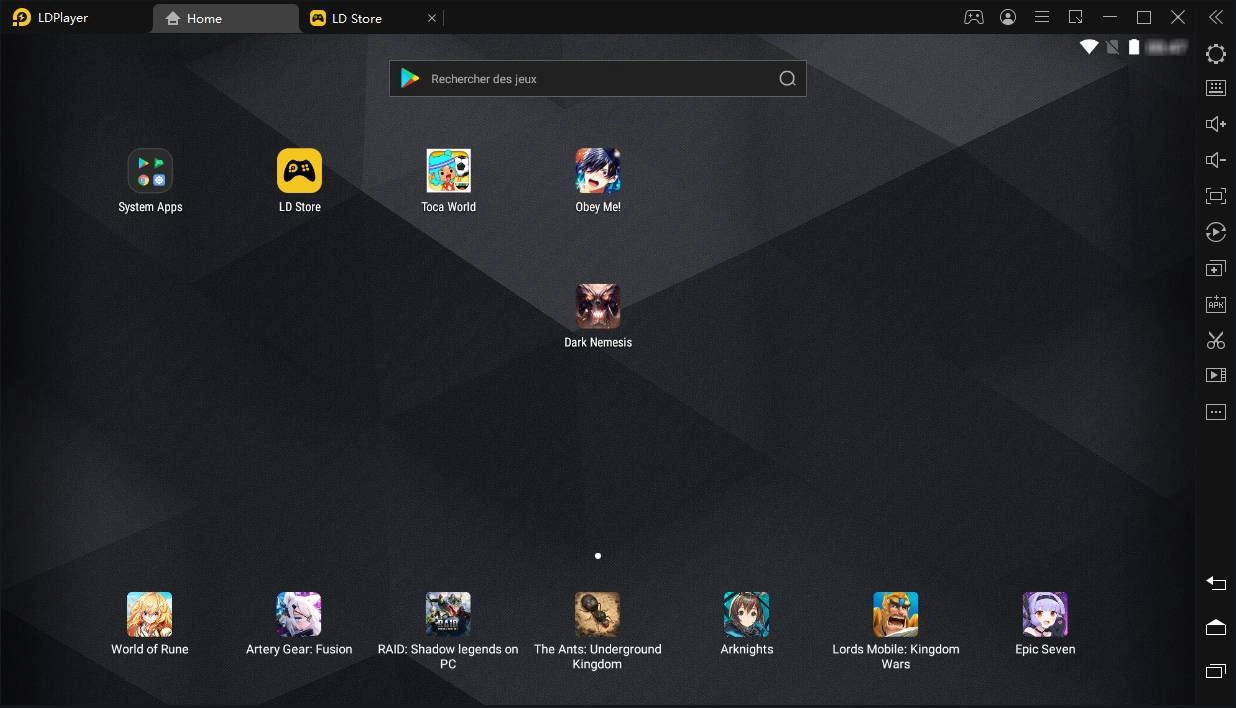1236x708 pixels.
Task: Click the scissors screenshot icon
Action: 1216,341
